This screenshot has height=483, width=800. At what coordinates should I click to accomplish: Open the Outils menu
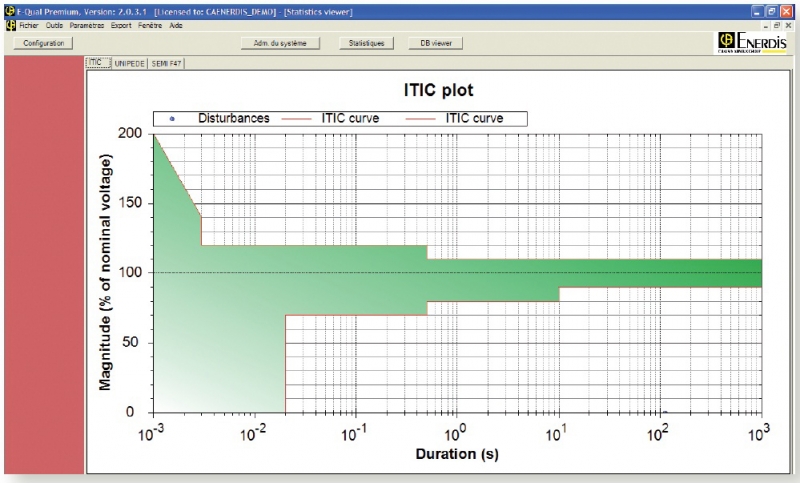[54, 24]
